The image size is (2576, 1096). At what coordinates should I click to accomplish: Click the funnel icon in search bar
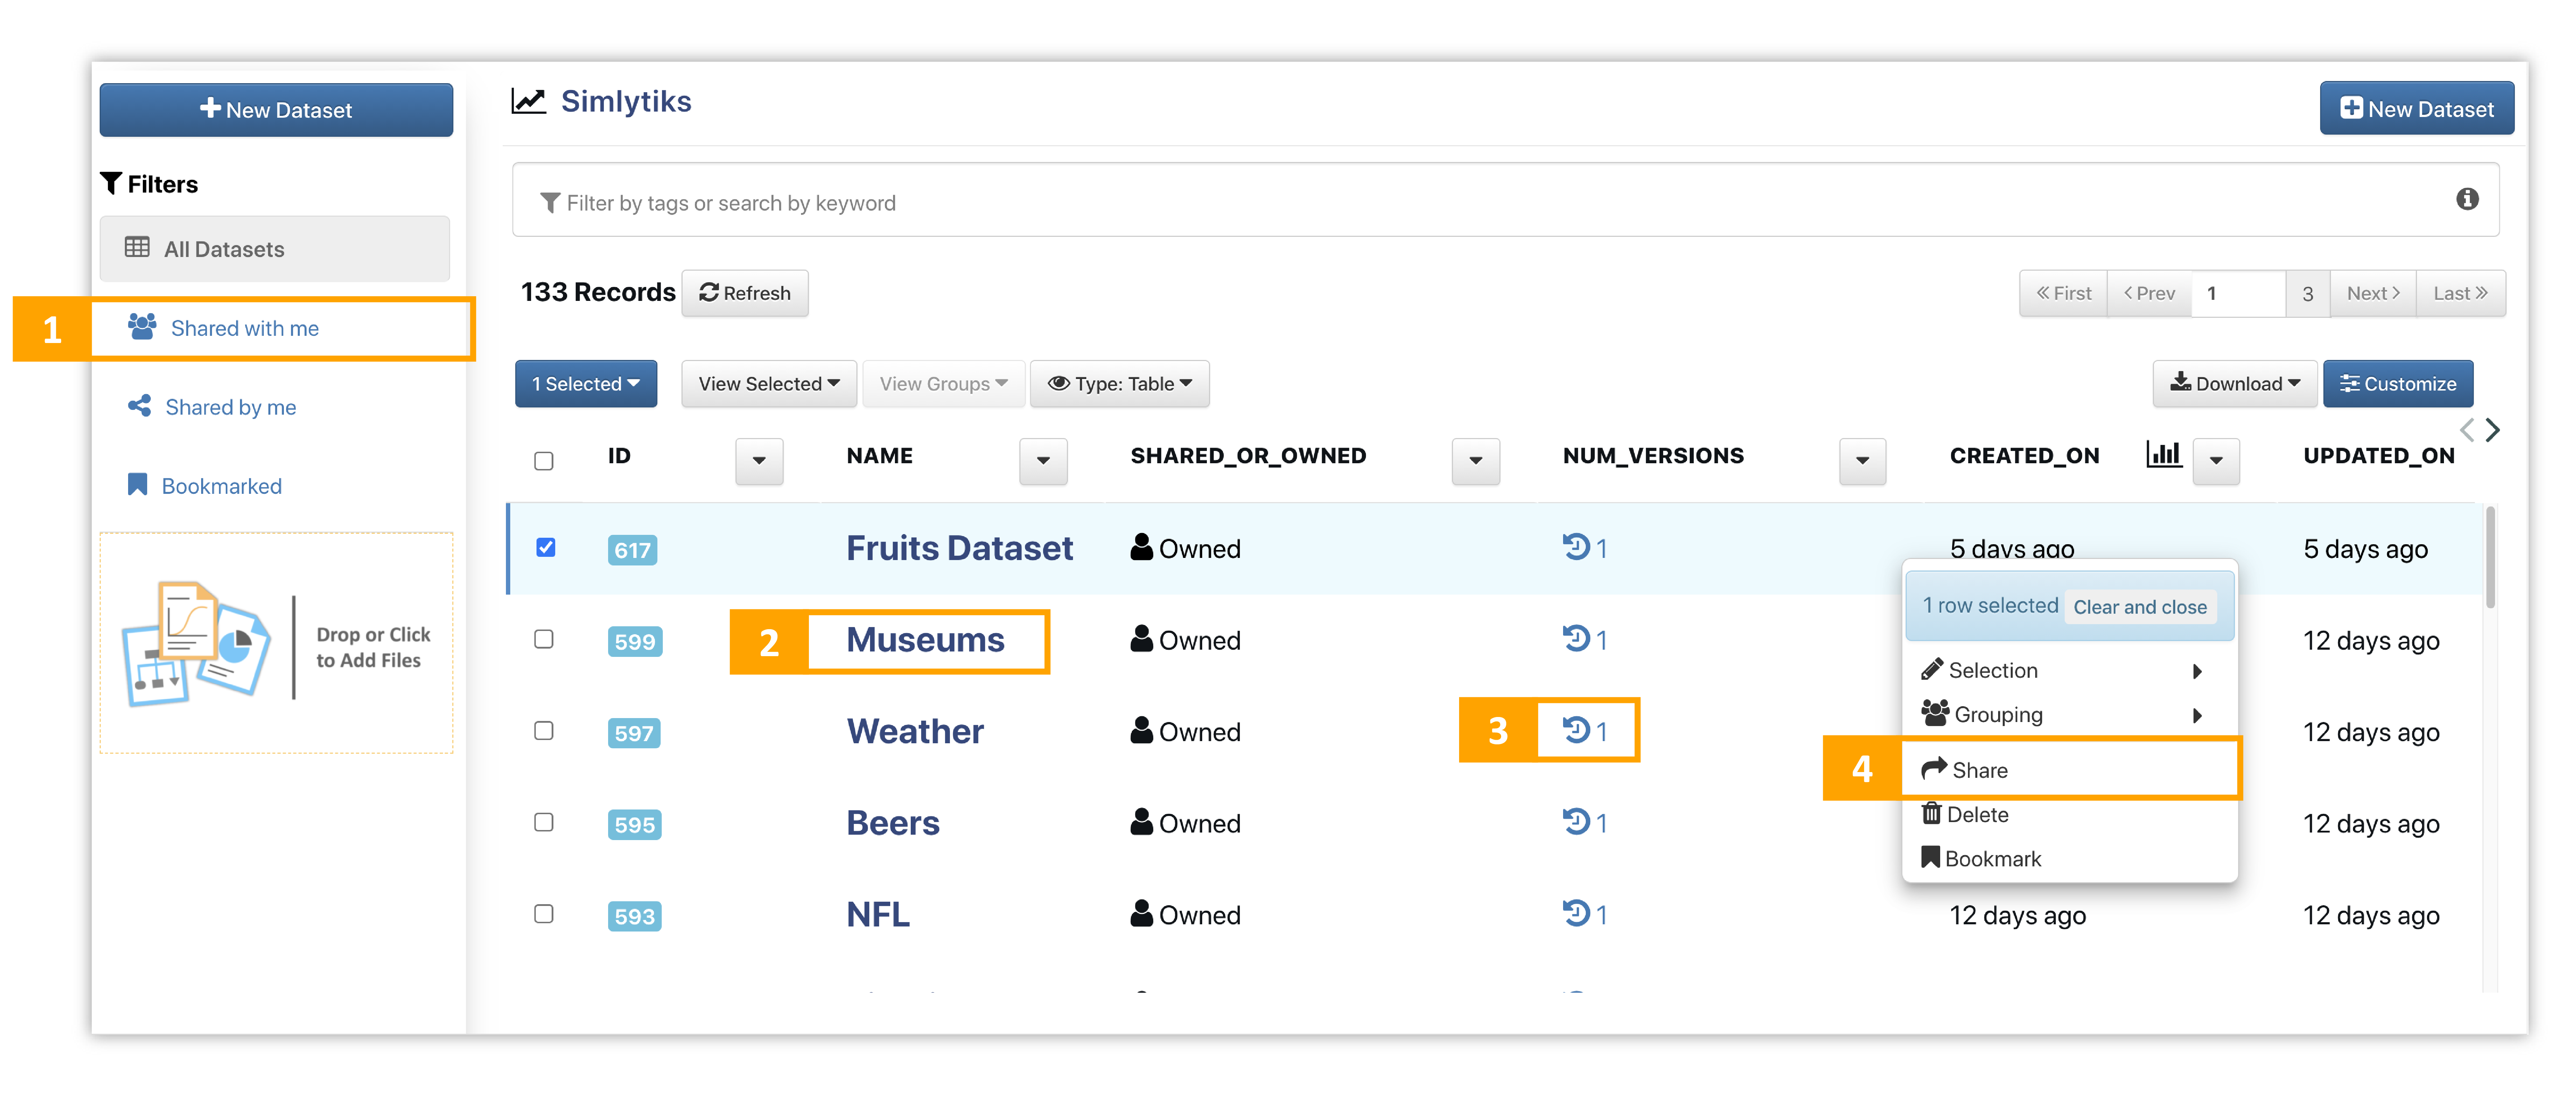(550, 203)
